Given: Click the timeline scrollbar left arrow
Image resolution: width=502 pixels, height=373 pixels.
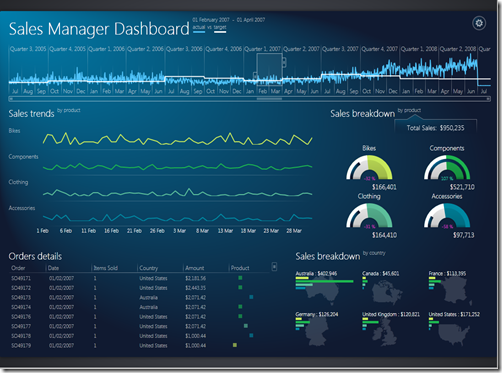Looking at the screenshot, I should (x=11, y=99).
